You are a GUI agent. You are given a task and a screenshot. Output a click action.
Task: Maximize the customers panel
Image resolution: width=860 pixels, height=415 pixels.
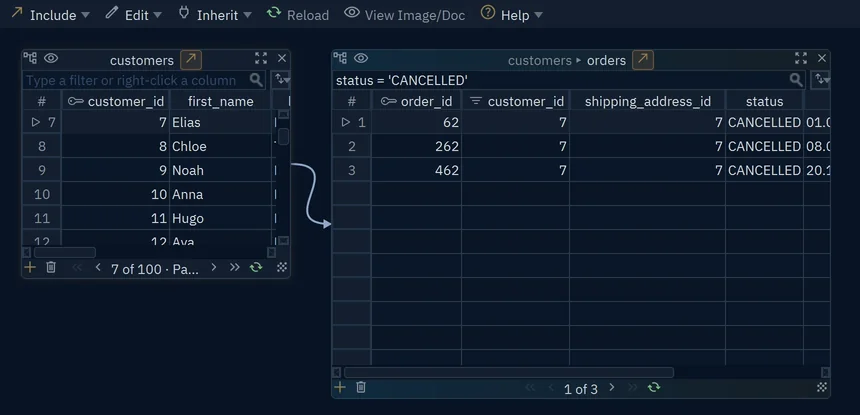261,58
